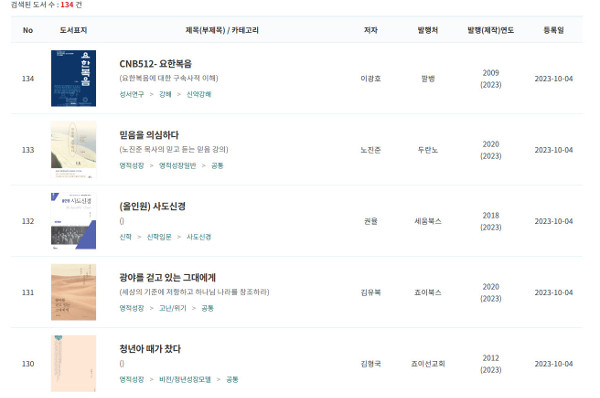
Task: Click the 요한복음 blue book cover thumbnail
Action: click(x=73, y=78)
